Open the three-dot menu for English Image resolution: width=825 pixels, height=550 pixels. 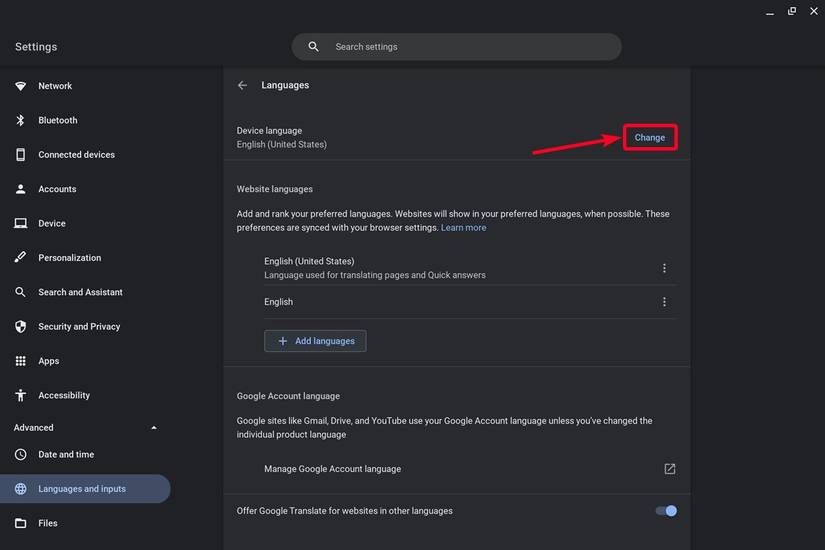point(664,302)
